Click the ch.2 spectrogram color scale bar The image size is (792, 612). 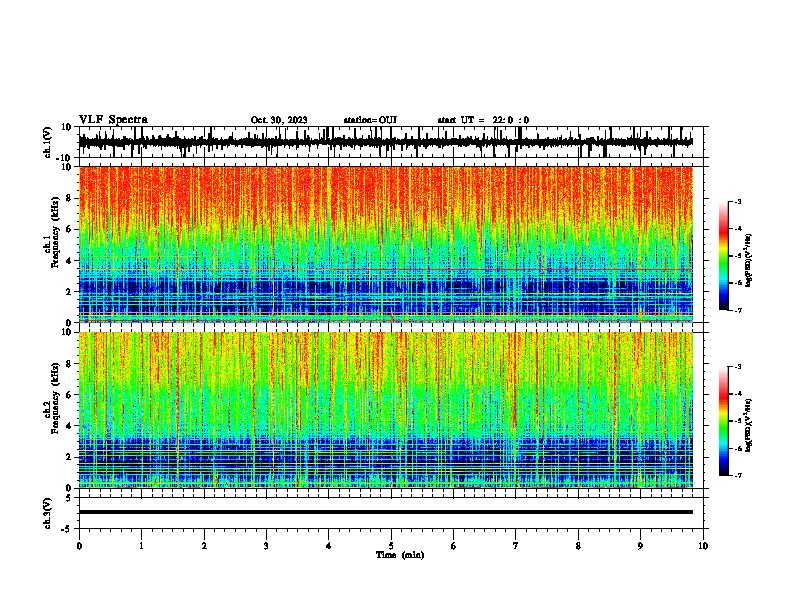724,421
